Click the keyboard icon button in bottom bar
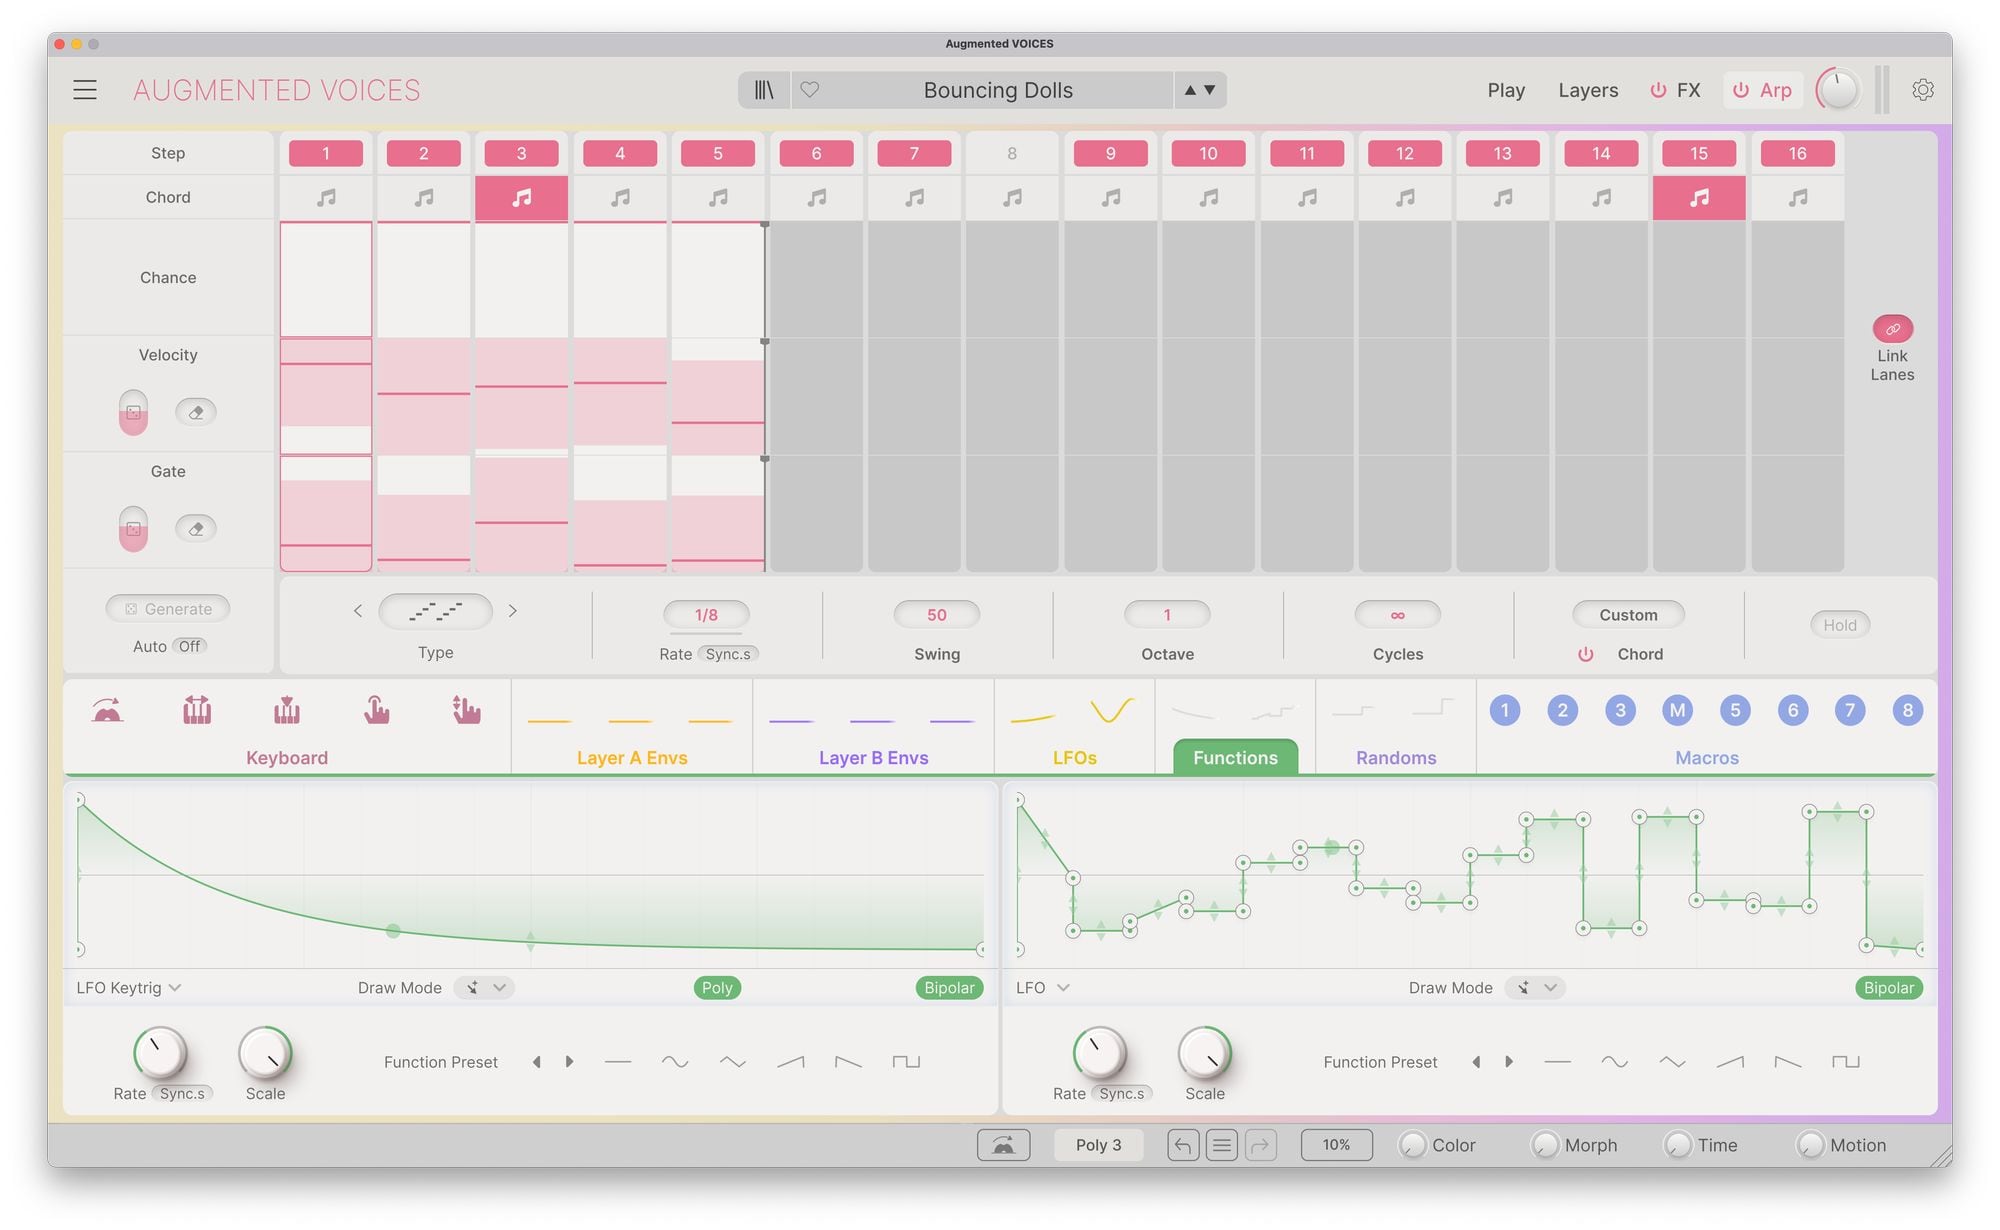The height and width of the screenshot is (1230, 2000). [x=1003, y=1145]
